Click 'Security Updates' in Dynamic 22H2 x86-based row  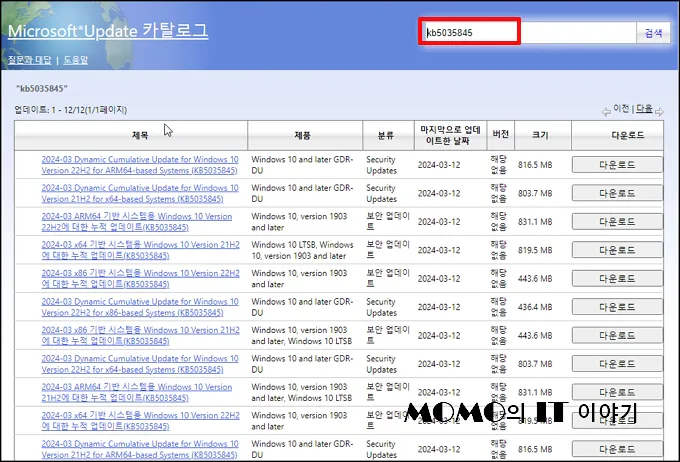(x=382, y=307)
